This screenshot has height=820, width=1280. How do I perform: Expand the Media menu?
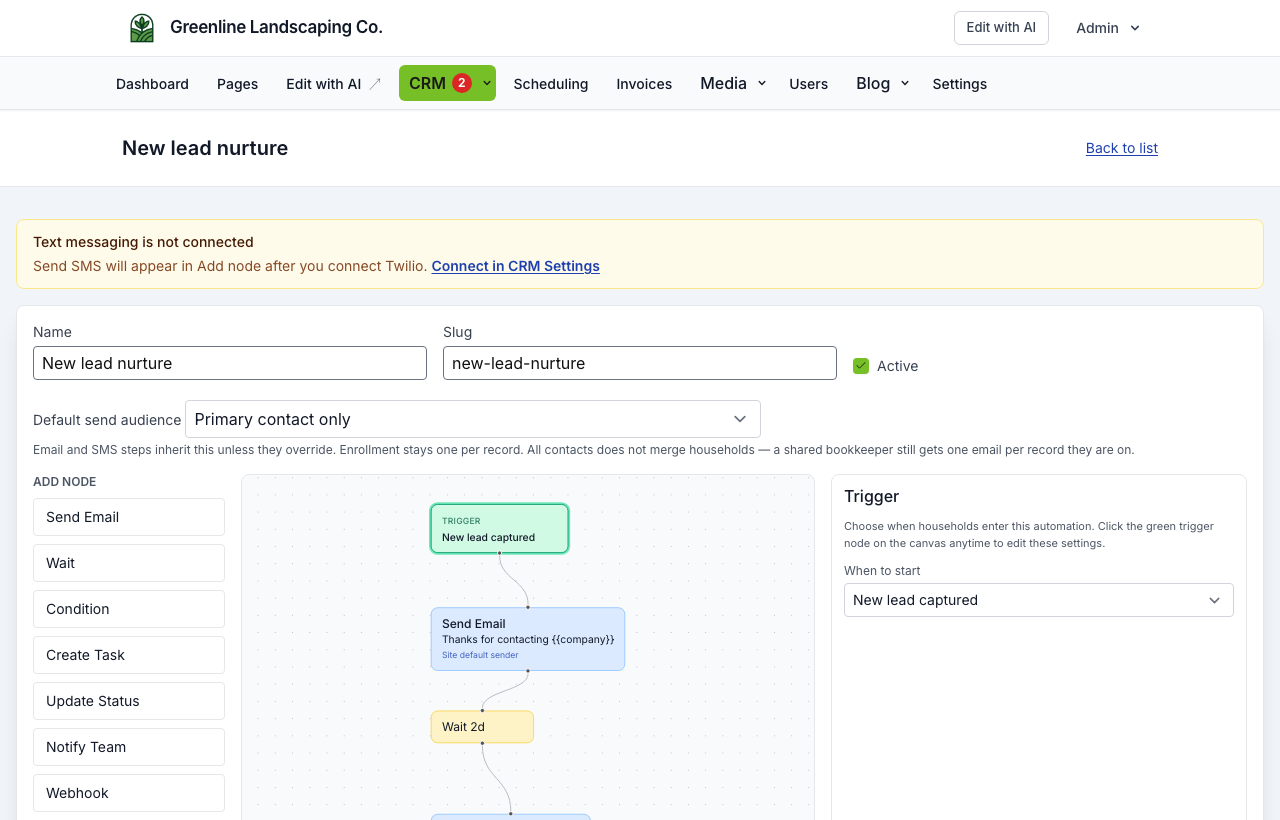click(733, 83)
